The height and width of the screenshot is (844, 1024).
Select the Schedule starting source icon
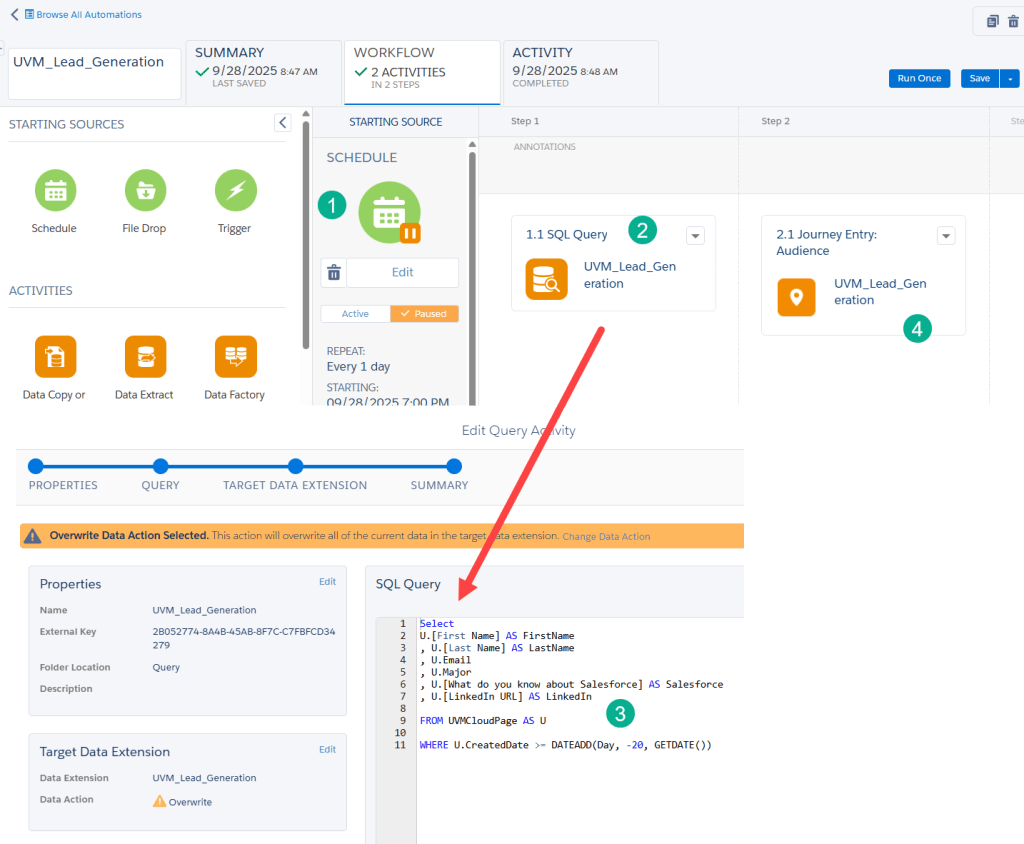[55, 190]
